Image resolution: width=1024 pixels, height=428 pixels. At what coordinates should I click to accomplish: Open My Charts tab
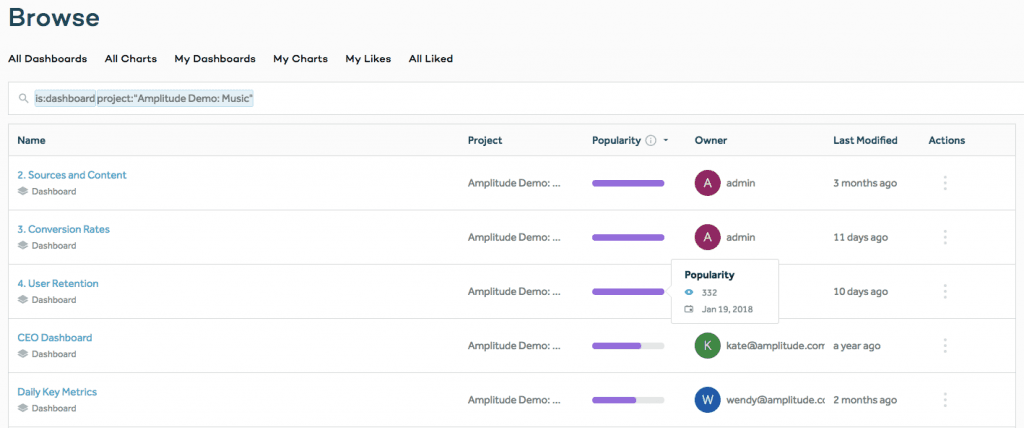click(300, 59)
